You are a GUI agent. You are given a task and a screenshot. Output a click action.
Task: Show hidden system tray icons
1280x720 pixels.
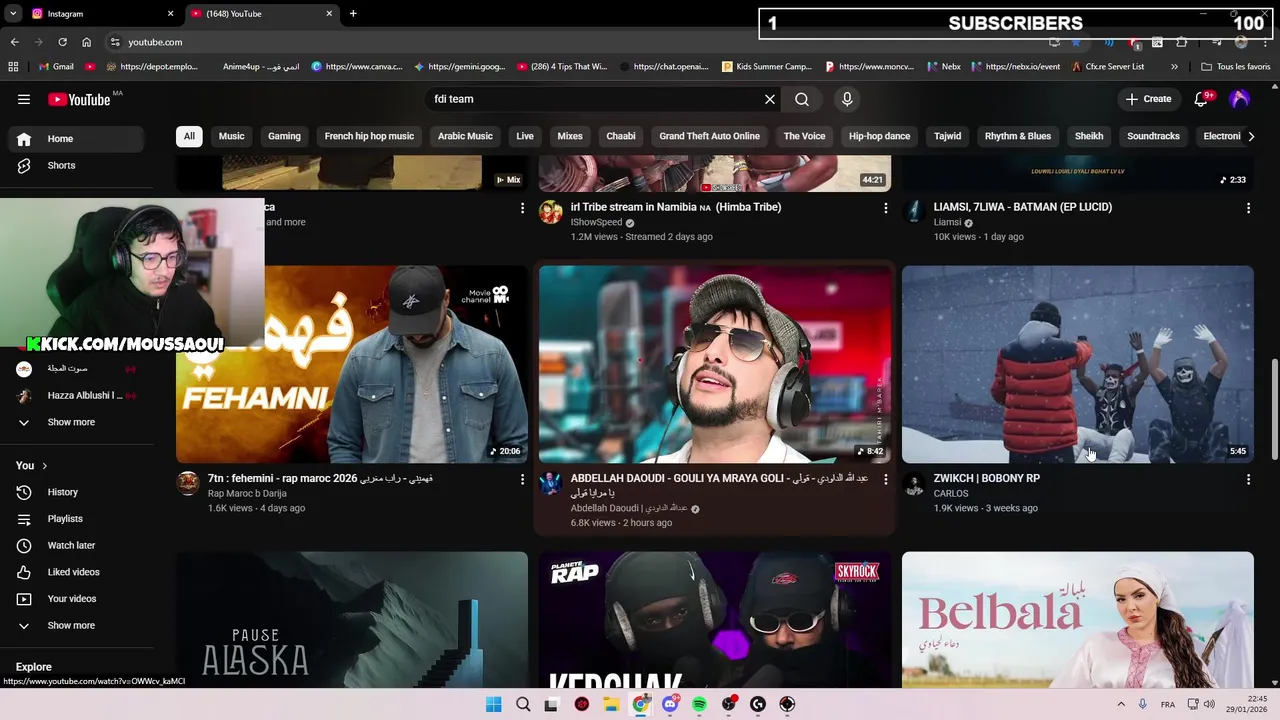click(1121, 704)
